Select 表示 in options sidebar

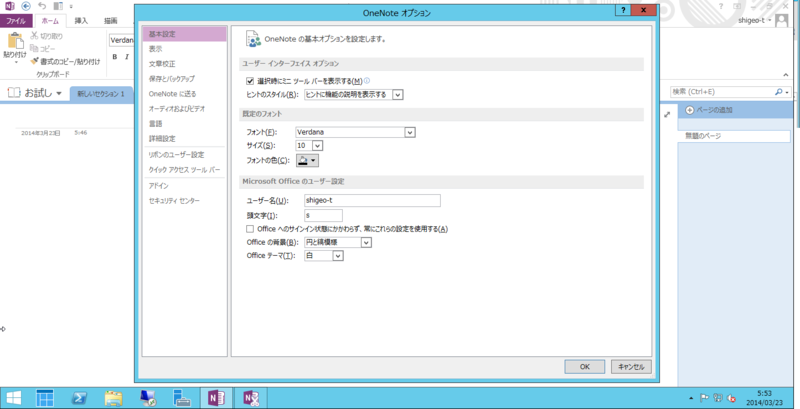point(185,49)
